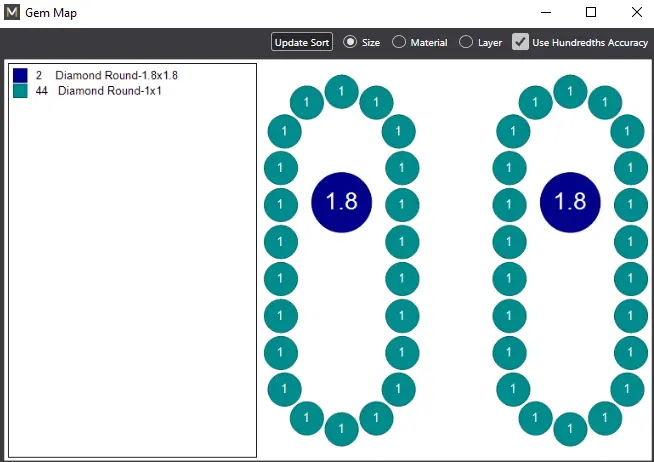Select the topmost teal gem of right ring

[x=570, y=92]
